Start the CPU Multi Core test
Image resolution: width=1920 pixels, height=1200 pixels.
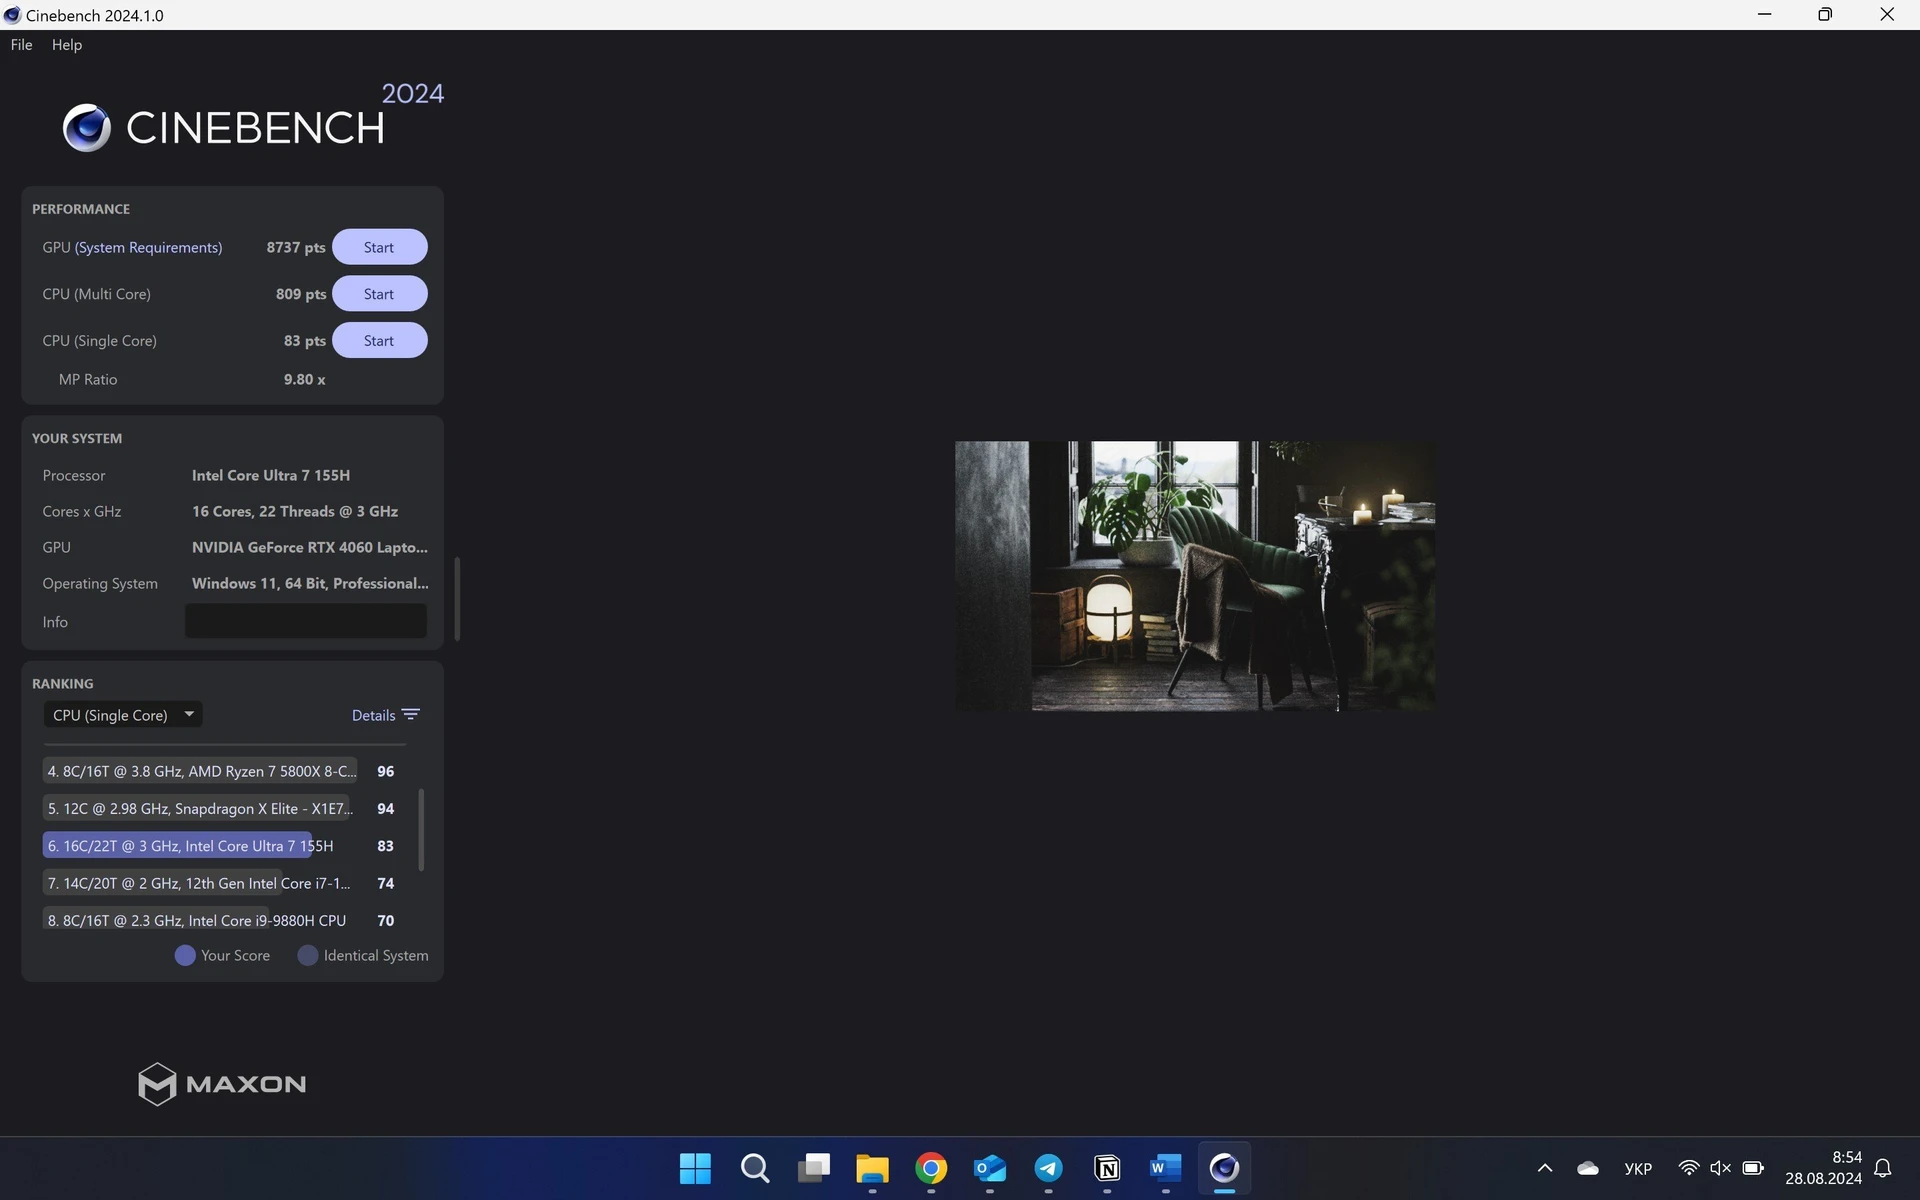point(379,294)
